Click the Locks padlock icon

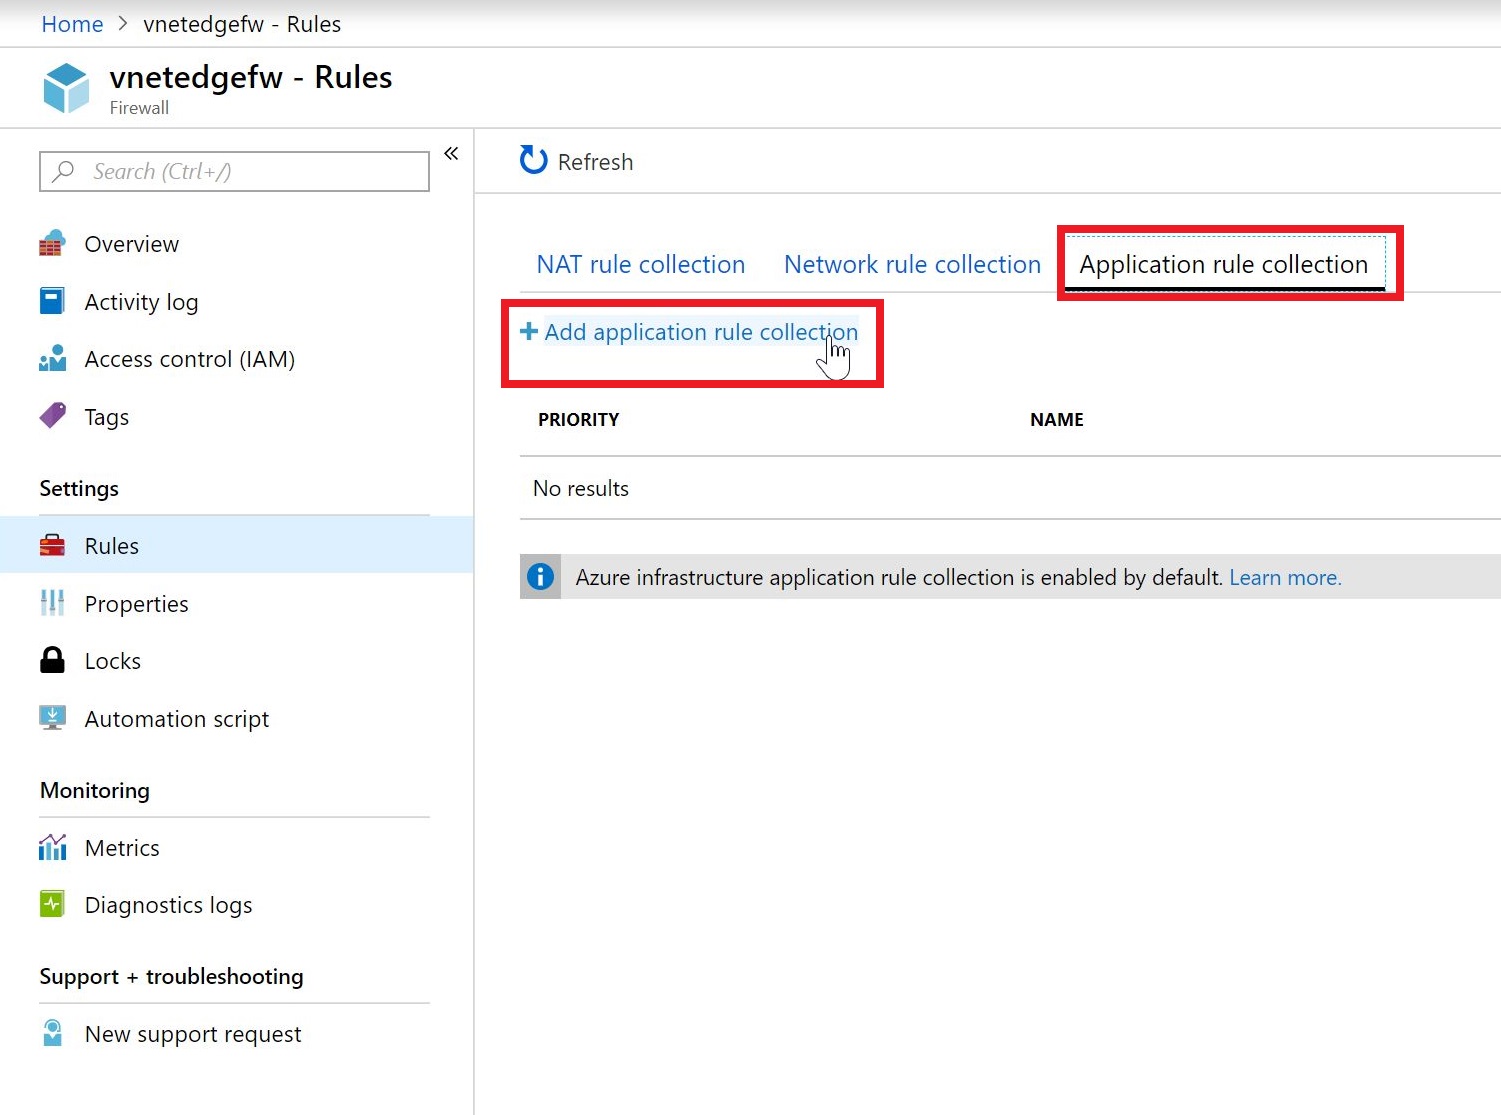coord(52,660)
